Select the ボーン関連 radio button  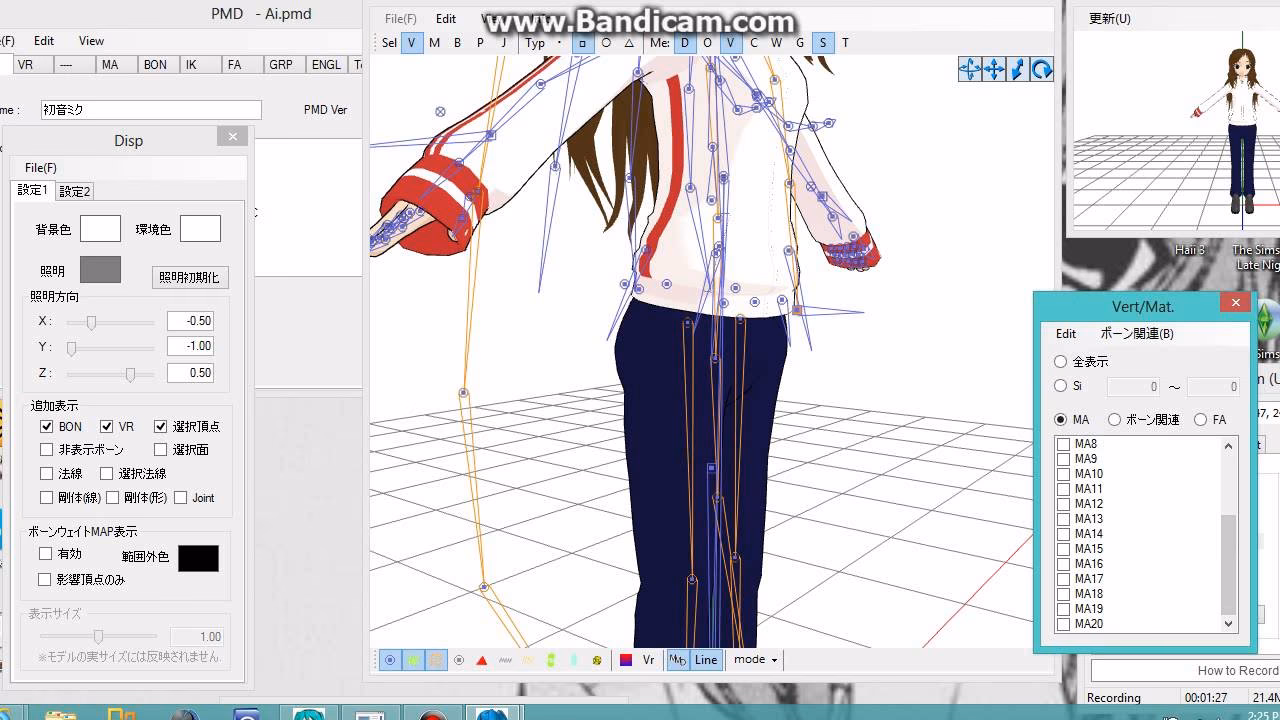(1114, 420)
